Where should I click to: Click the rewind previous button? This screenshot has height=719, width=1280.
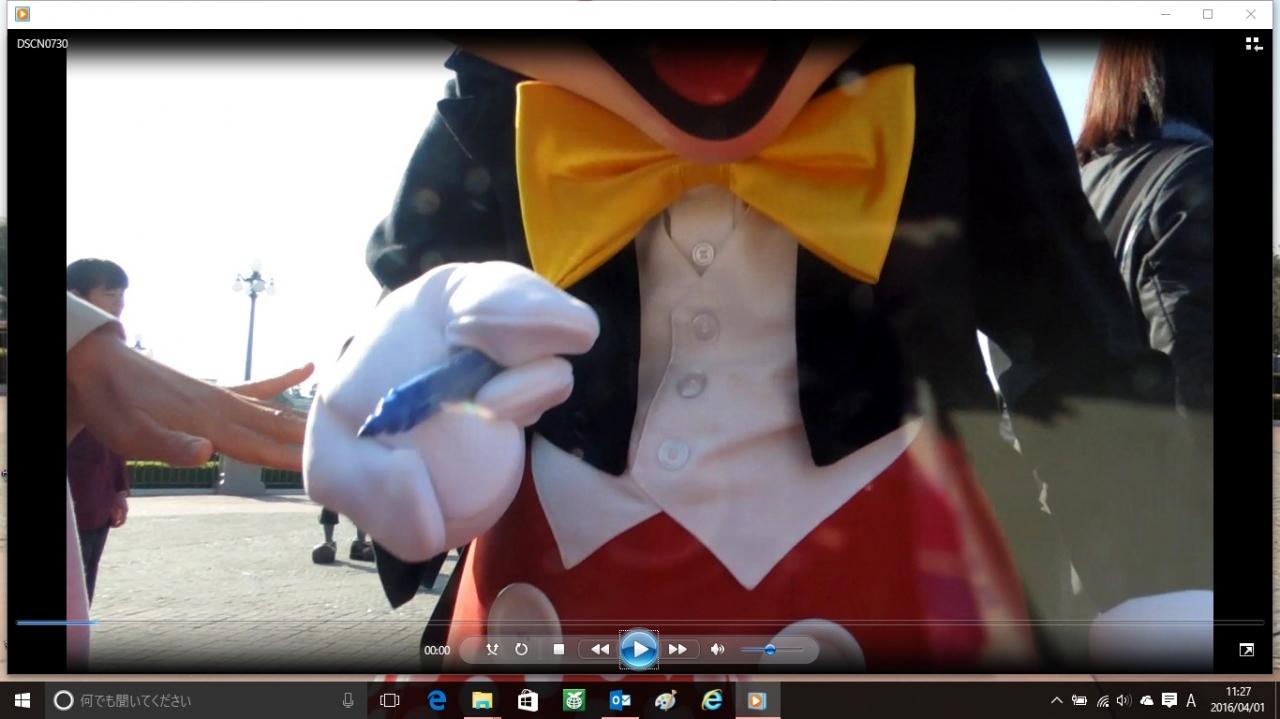(599, 650)
